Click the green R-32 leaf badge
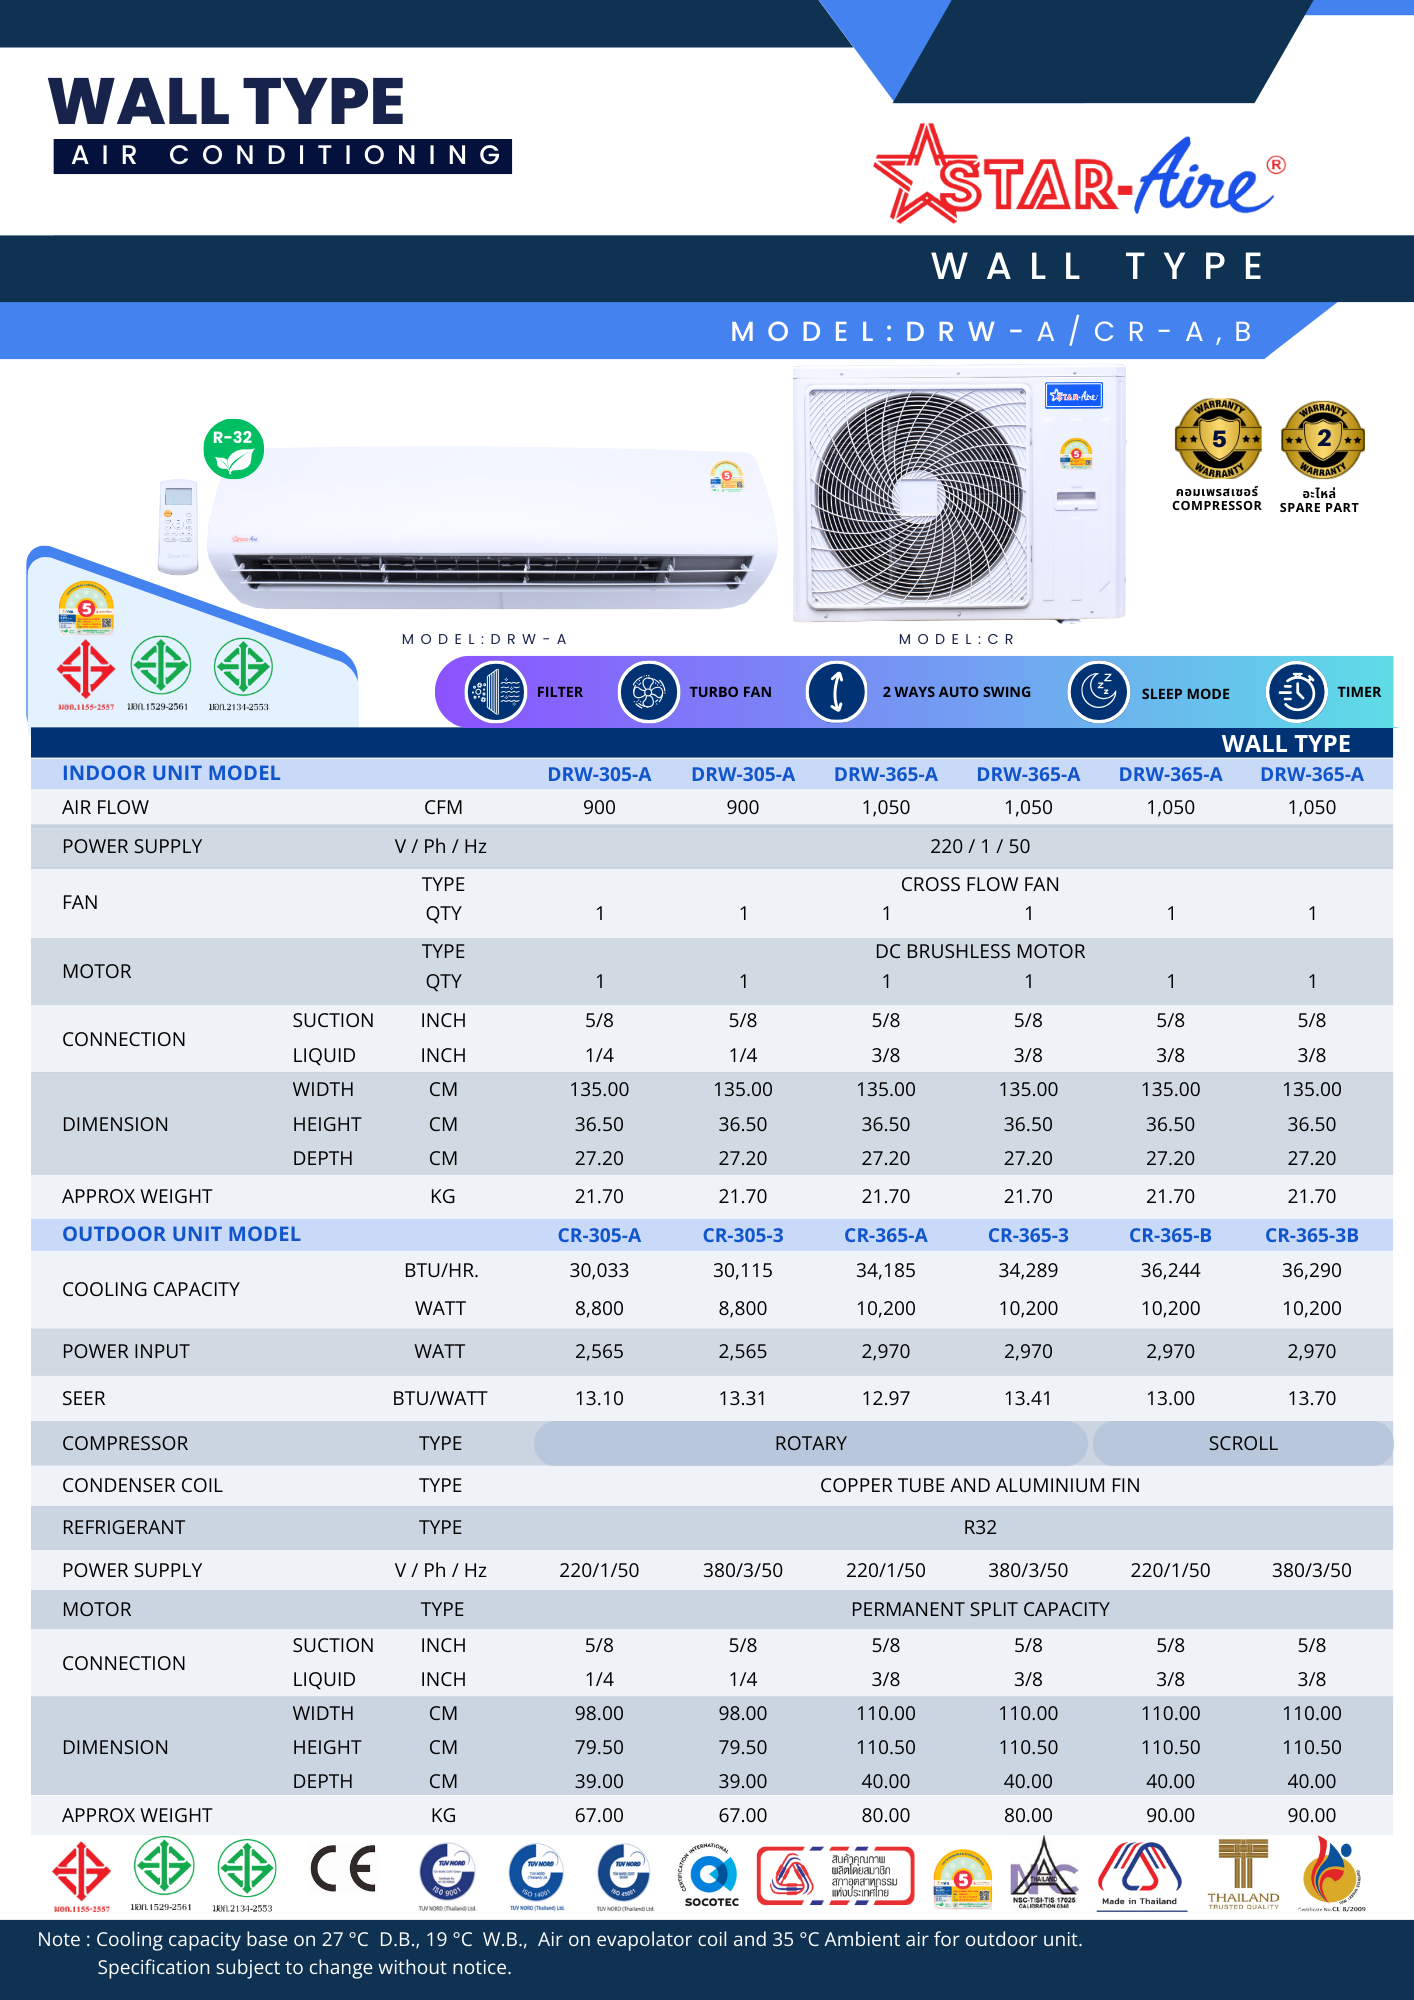The image size is (1414, 2000). click(x=233, y=449)
